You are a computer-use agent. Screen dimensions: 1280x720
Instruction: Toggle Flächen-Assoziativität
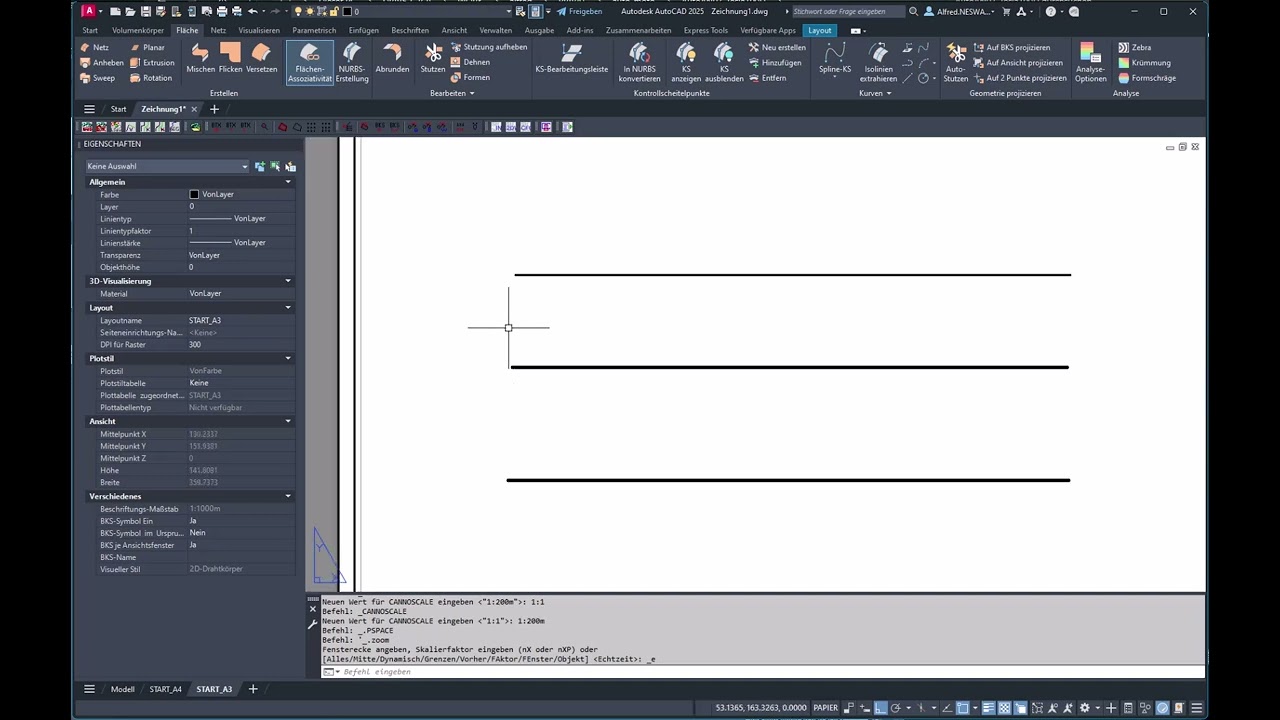tap(310, 62)
